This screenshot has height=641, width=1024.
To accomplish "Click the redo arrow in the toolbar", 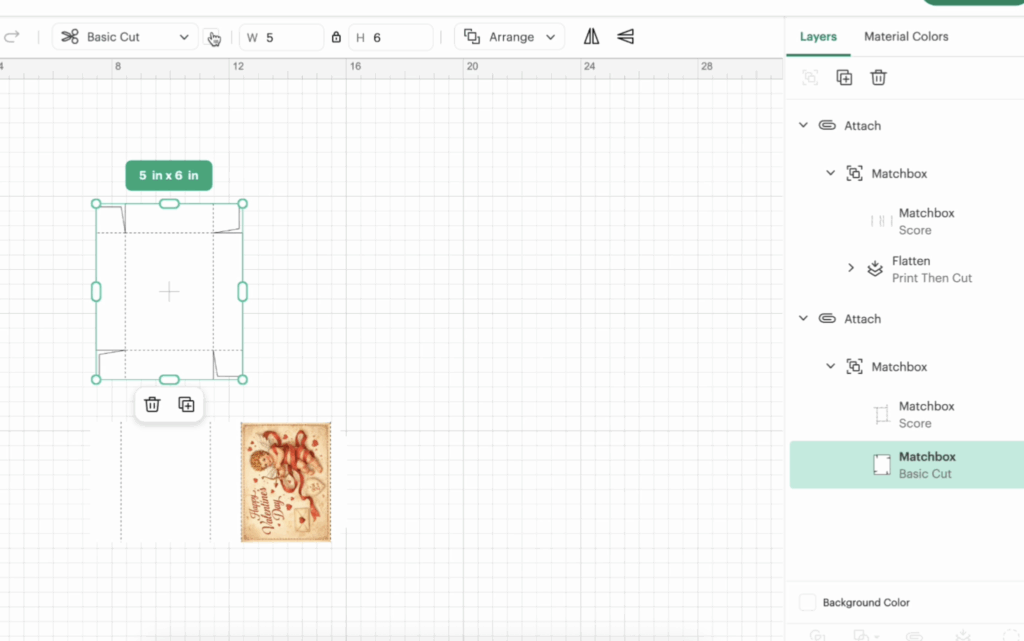I will tap(12, 37).
